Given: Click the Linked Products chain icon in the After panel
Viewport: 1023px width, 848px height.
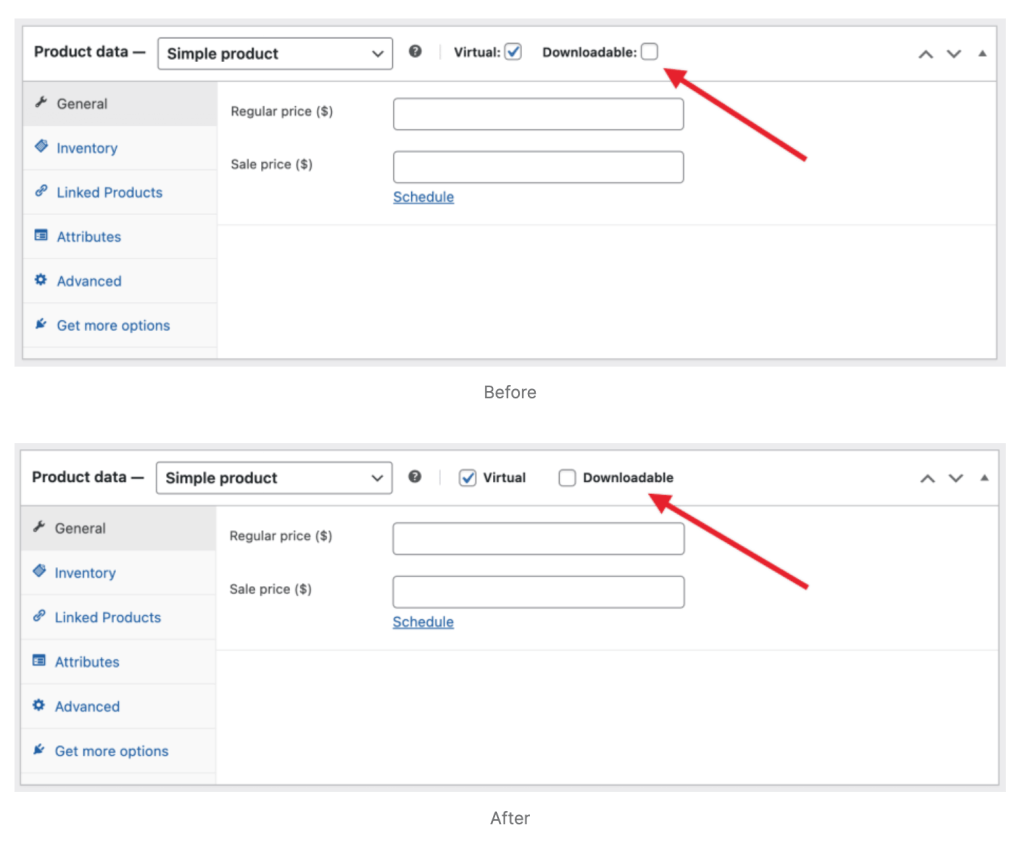Looking at the screenshot, I should (40, 617).
